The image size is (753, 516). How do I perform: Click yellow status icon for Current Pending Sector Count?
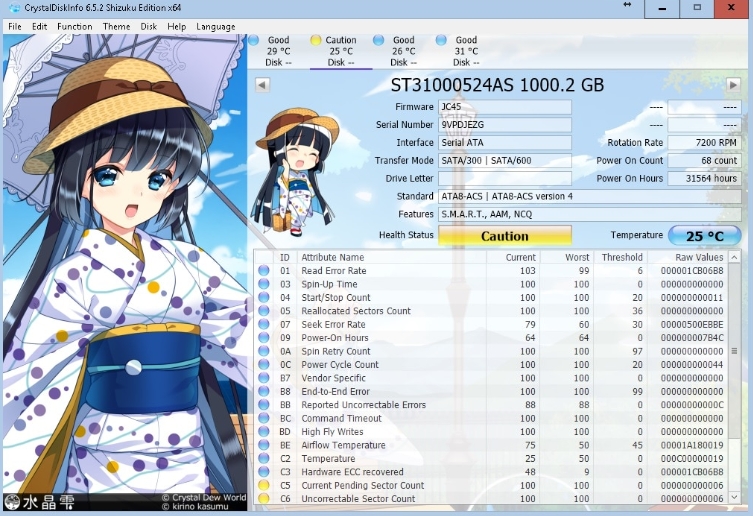click(x=264, y=485)
